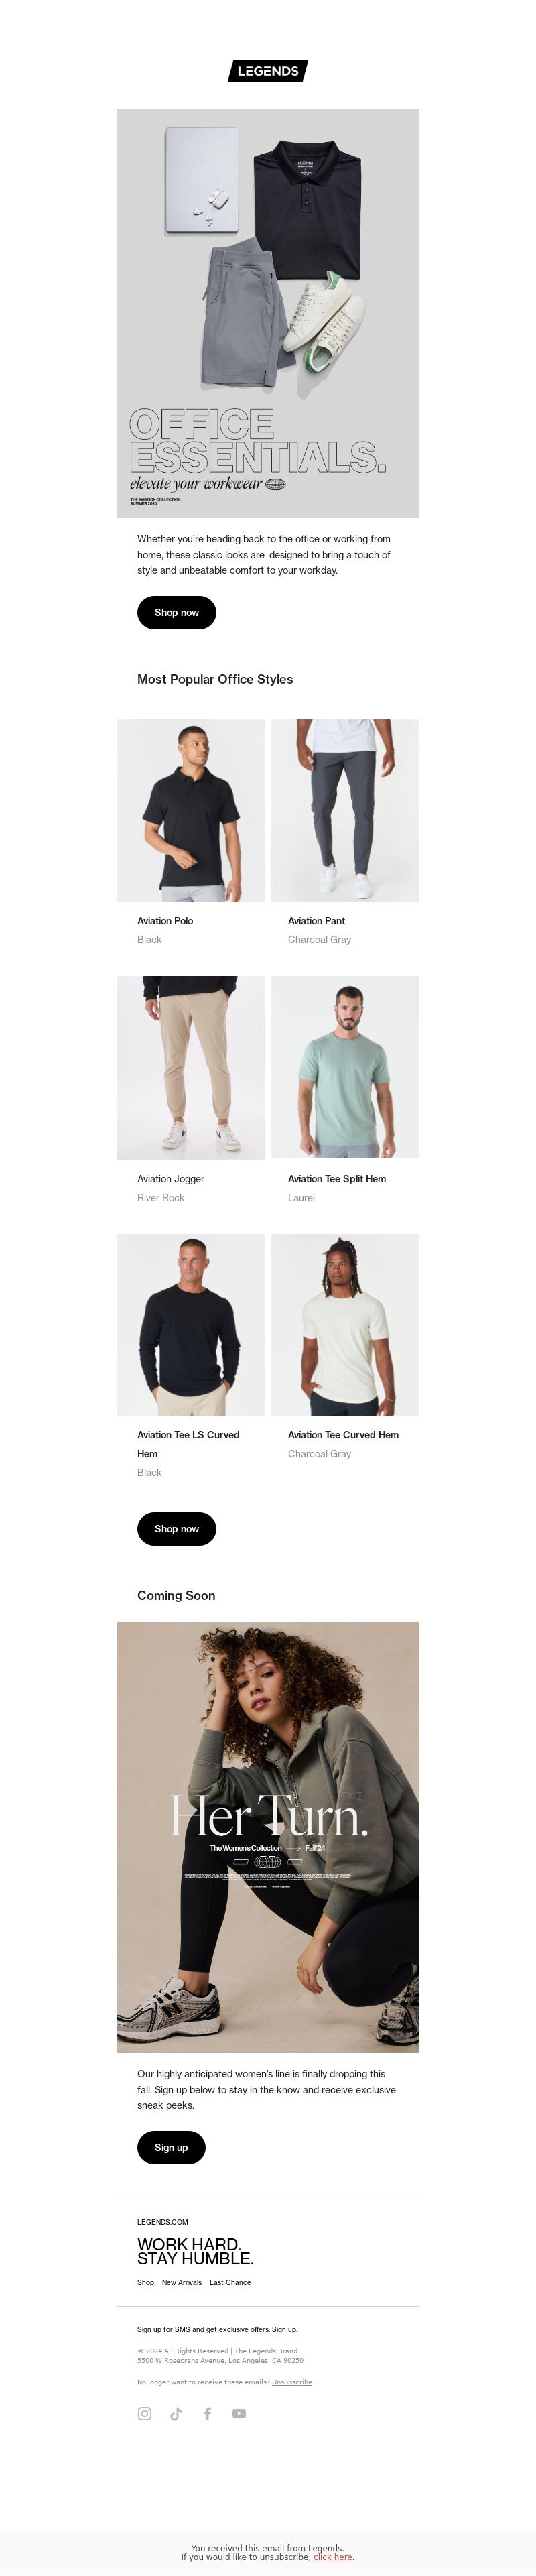Click the 'click here' unsubscribe link
The height and width of the screenshot is (2576, 536).
(x=333, y=2556)
